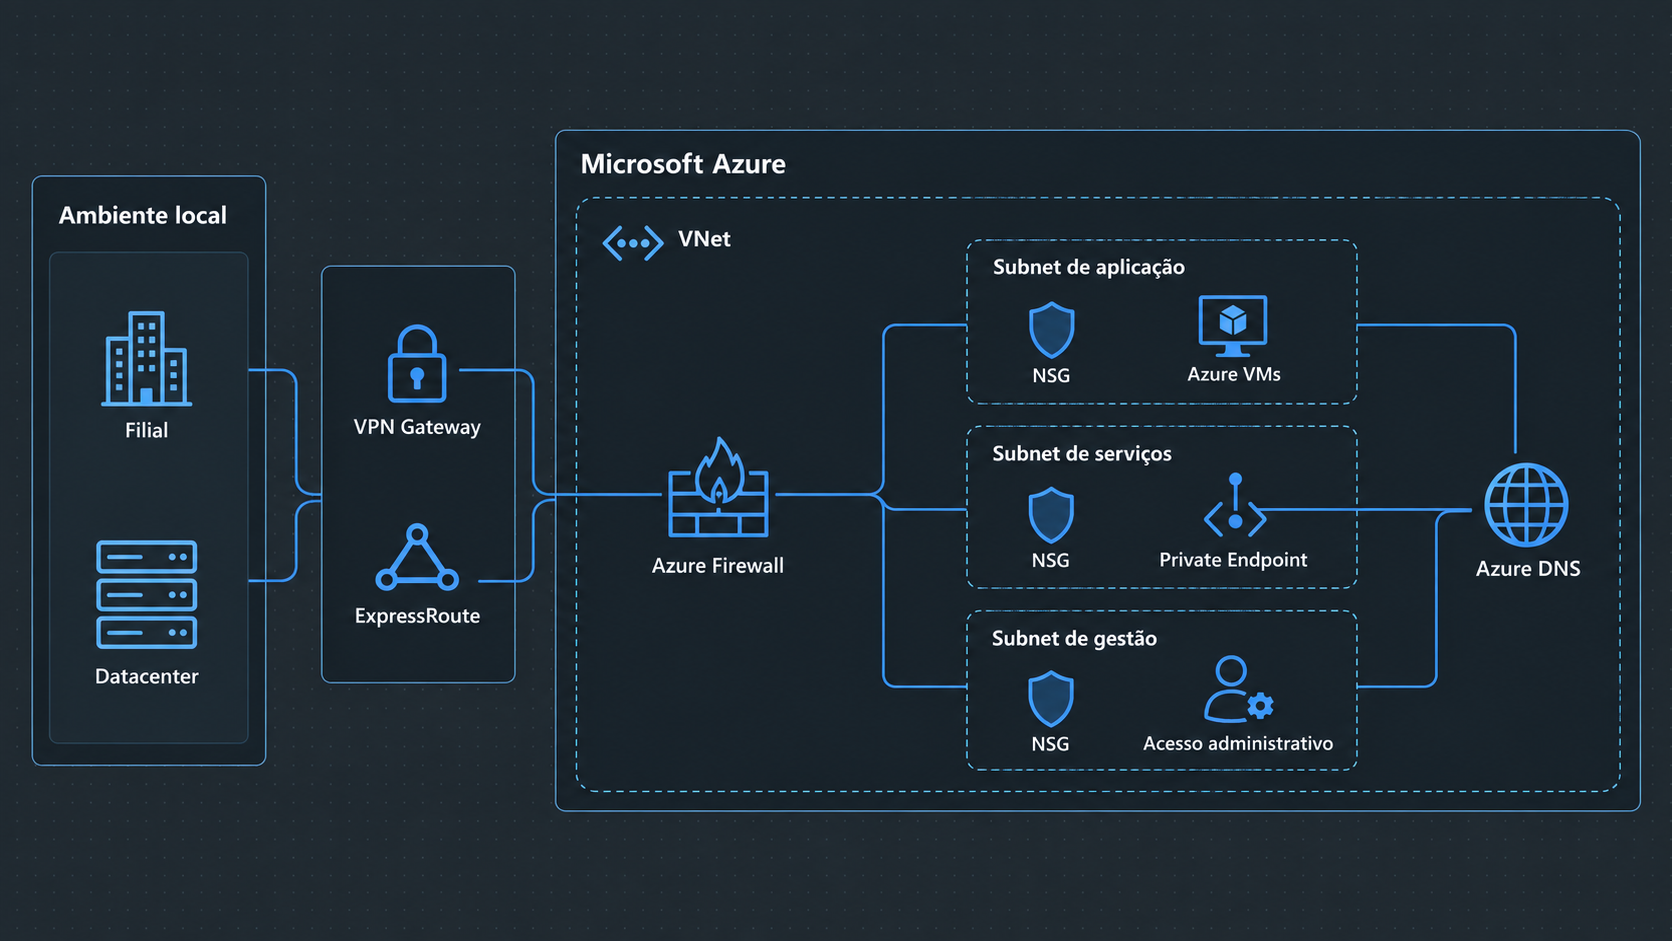The image size is (1672, 941).
Task: Click the Azure Firewall icon
Action: [718, 488]
